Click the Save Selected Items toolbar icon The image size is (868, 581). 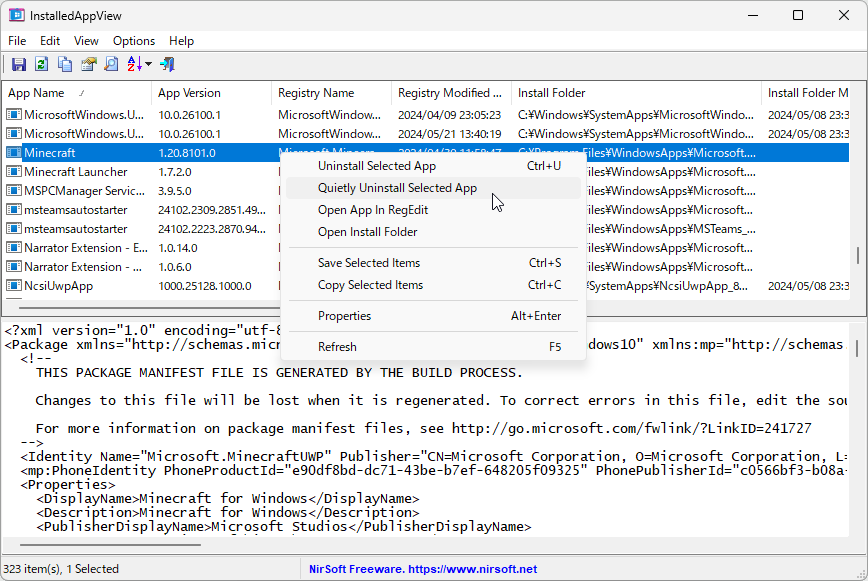coord(19,65)
